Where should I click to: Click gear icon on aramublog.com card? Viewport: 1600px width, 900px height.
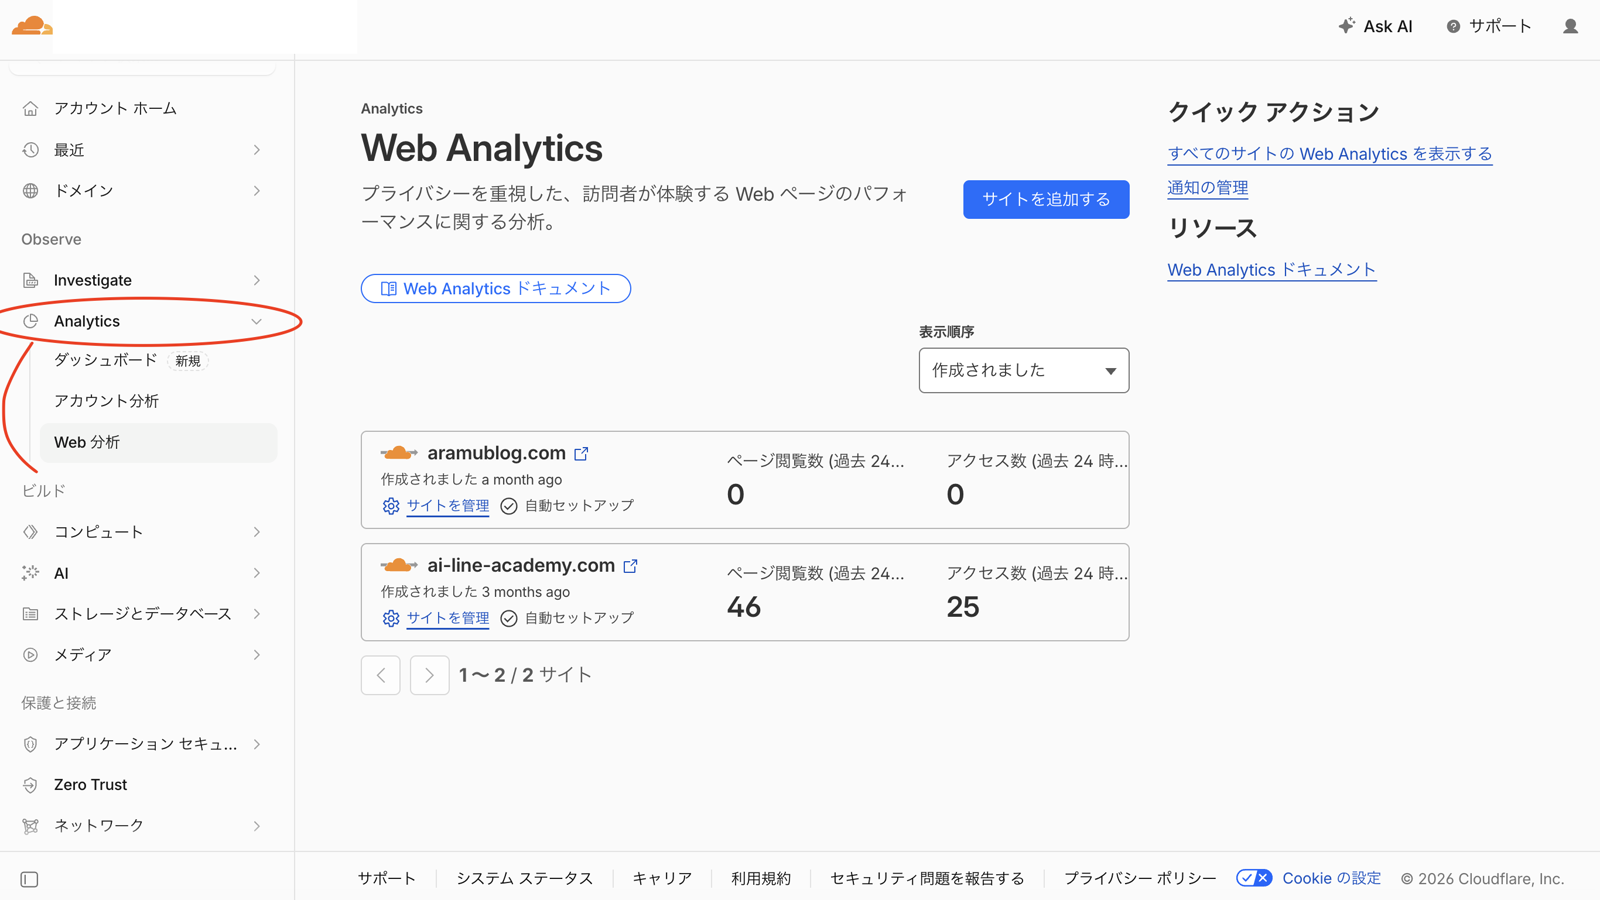coord(391,506)
